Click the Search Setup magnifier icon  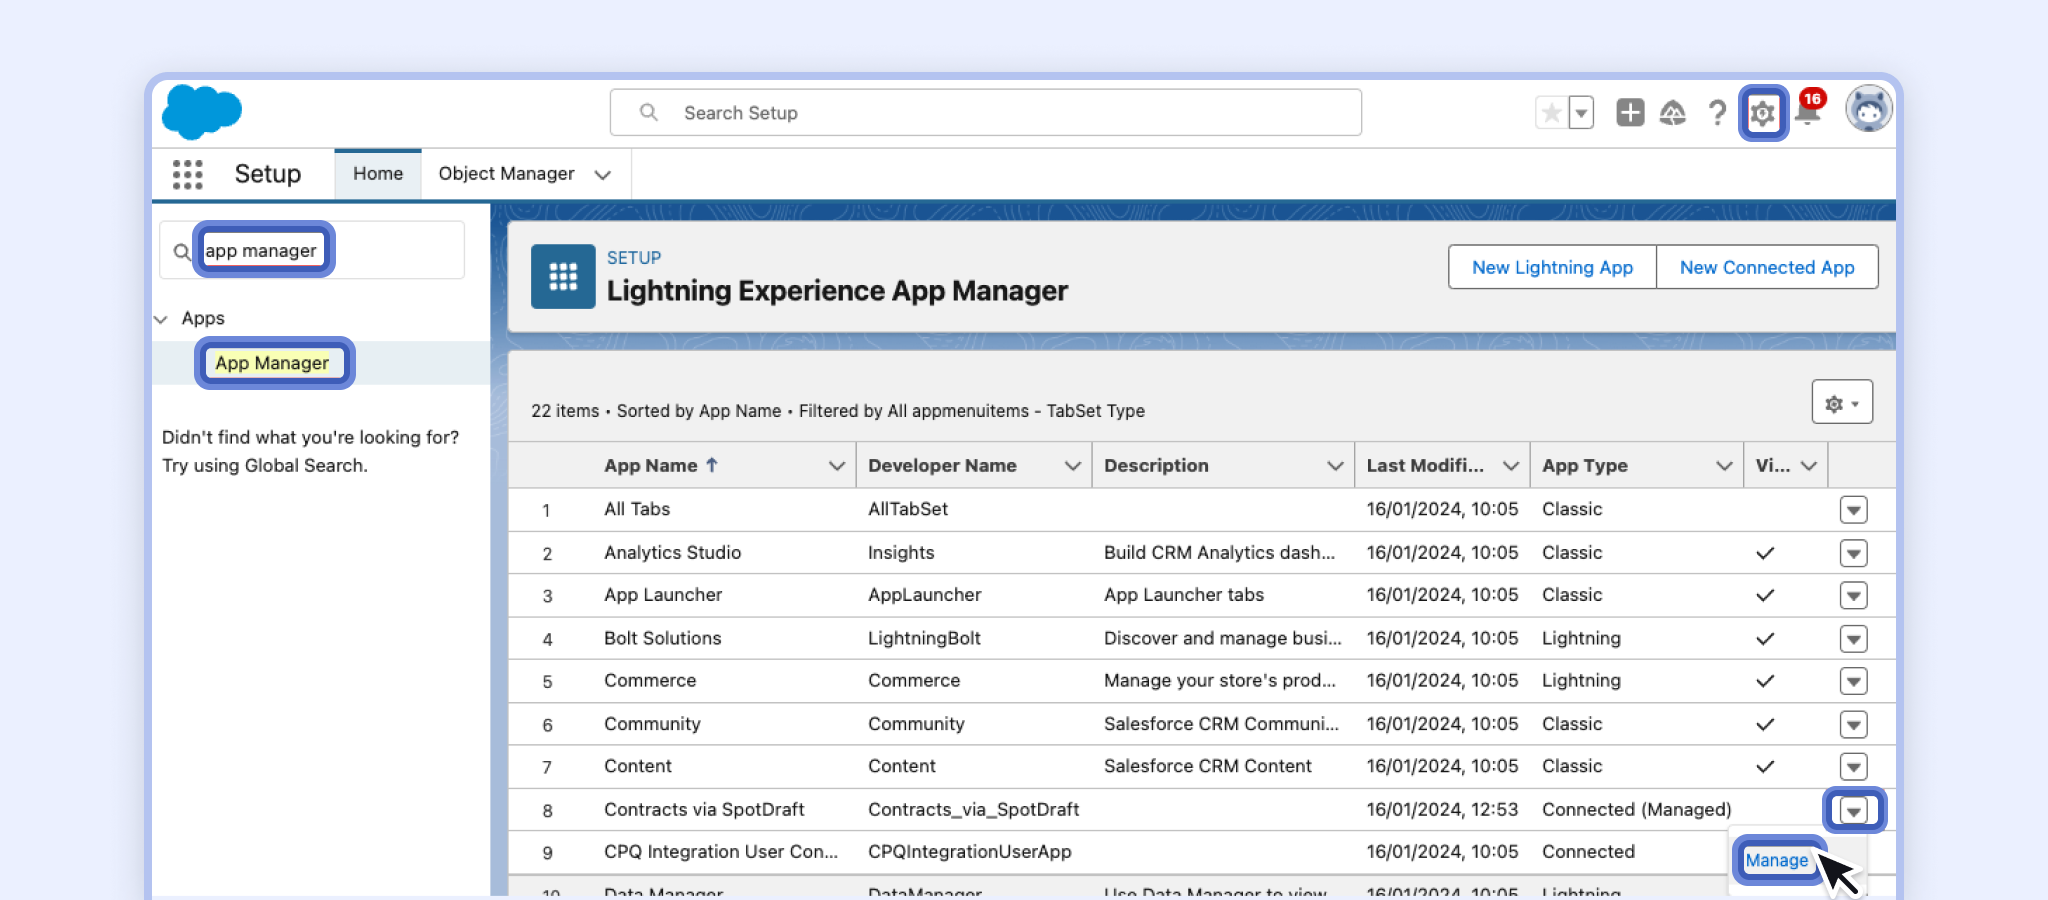[649, 112]
